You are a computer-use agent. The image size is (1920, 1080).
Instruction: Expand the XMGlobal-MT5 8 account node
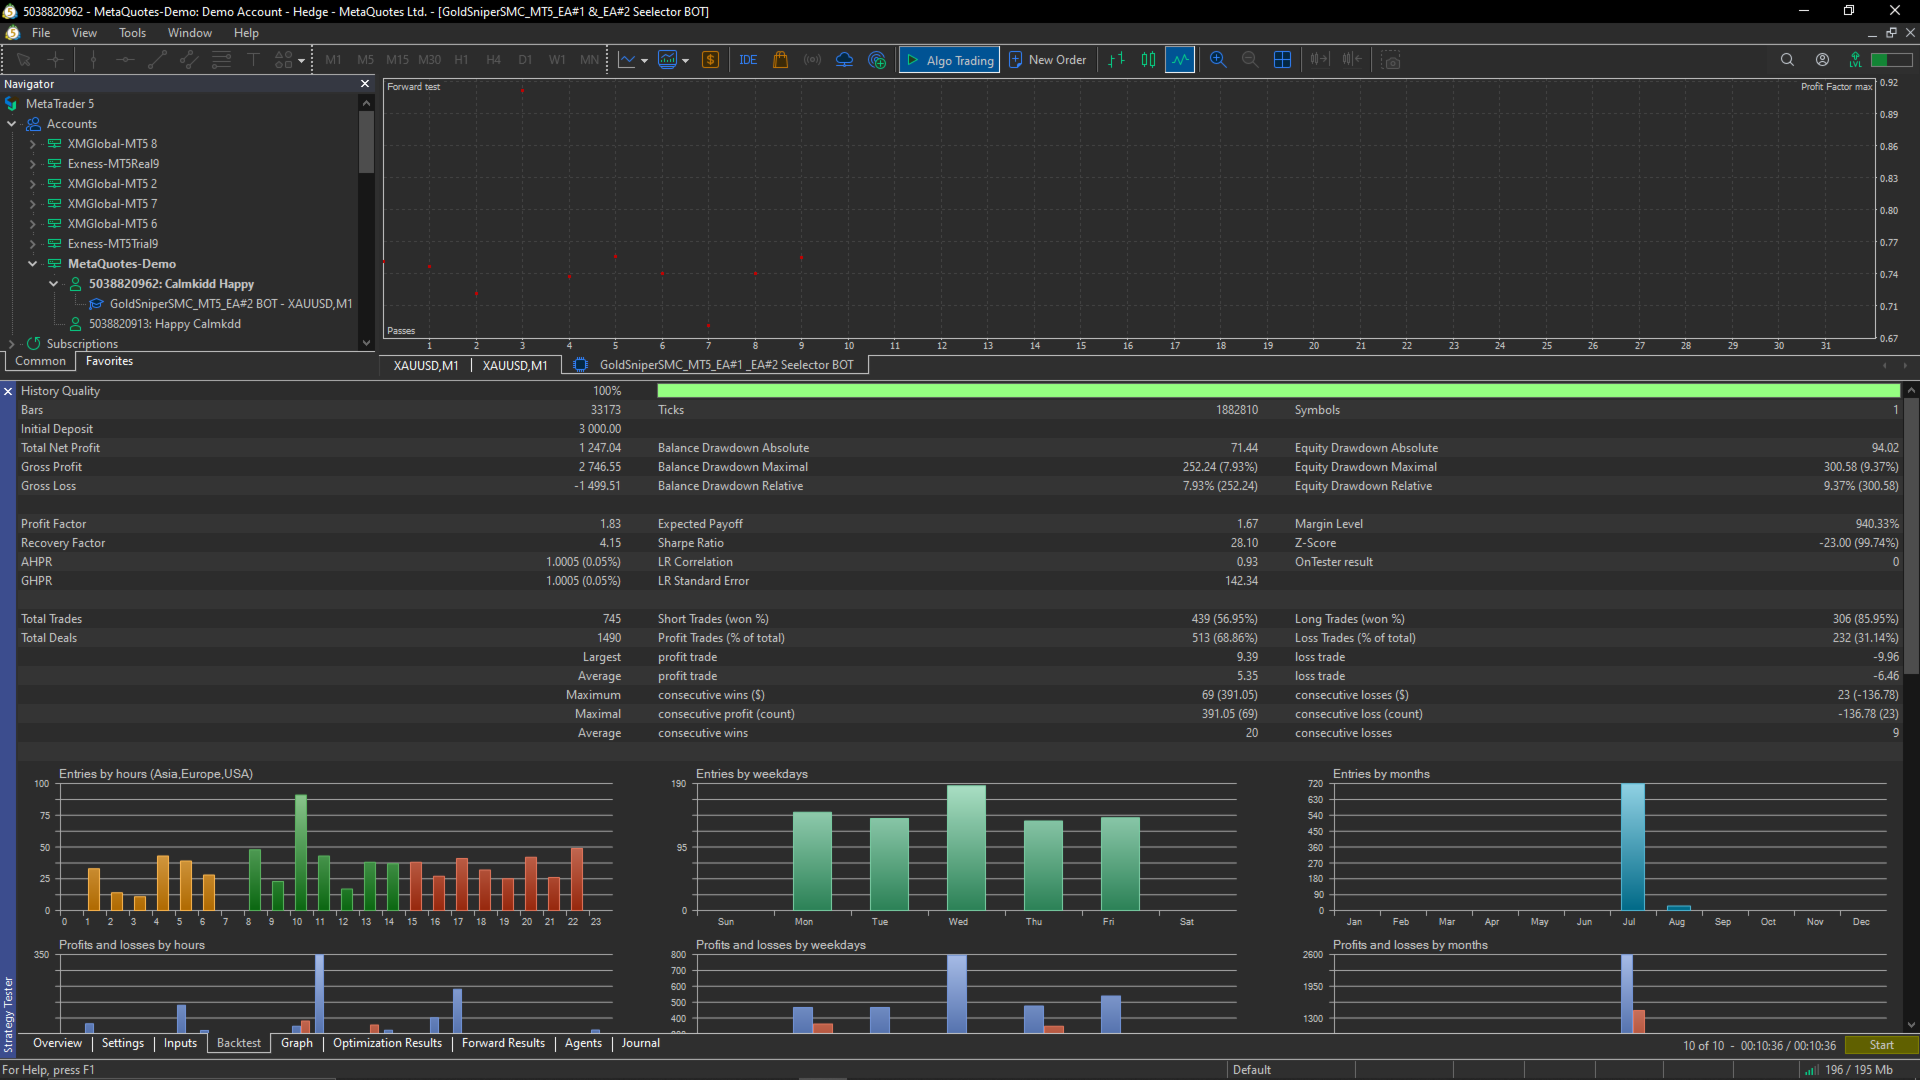click(32, 144)
